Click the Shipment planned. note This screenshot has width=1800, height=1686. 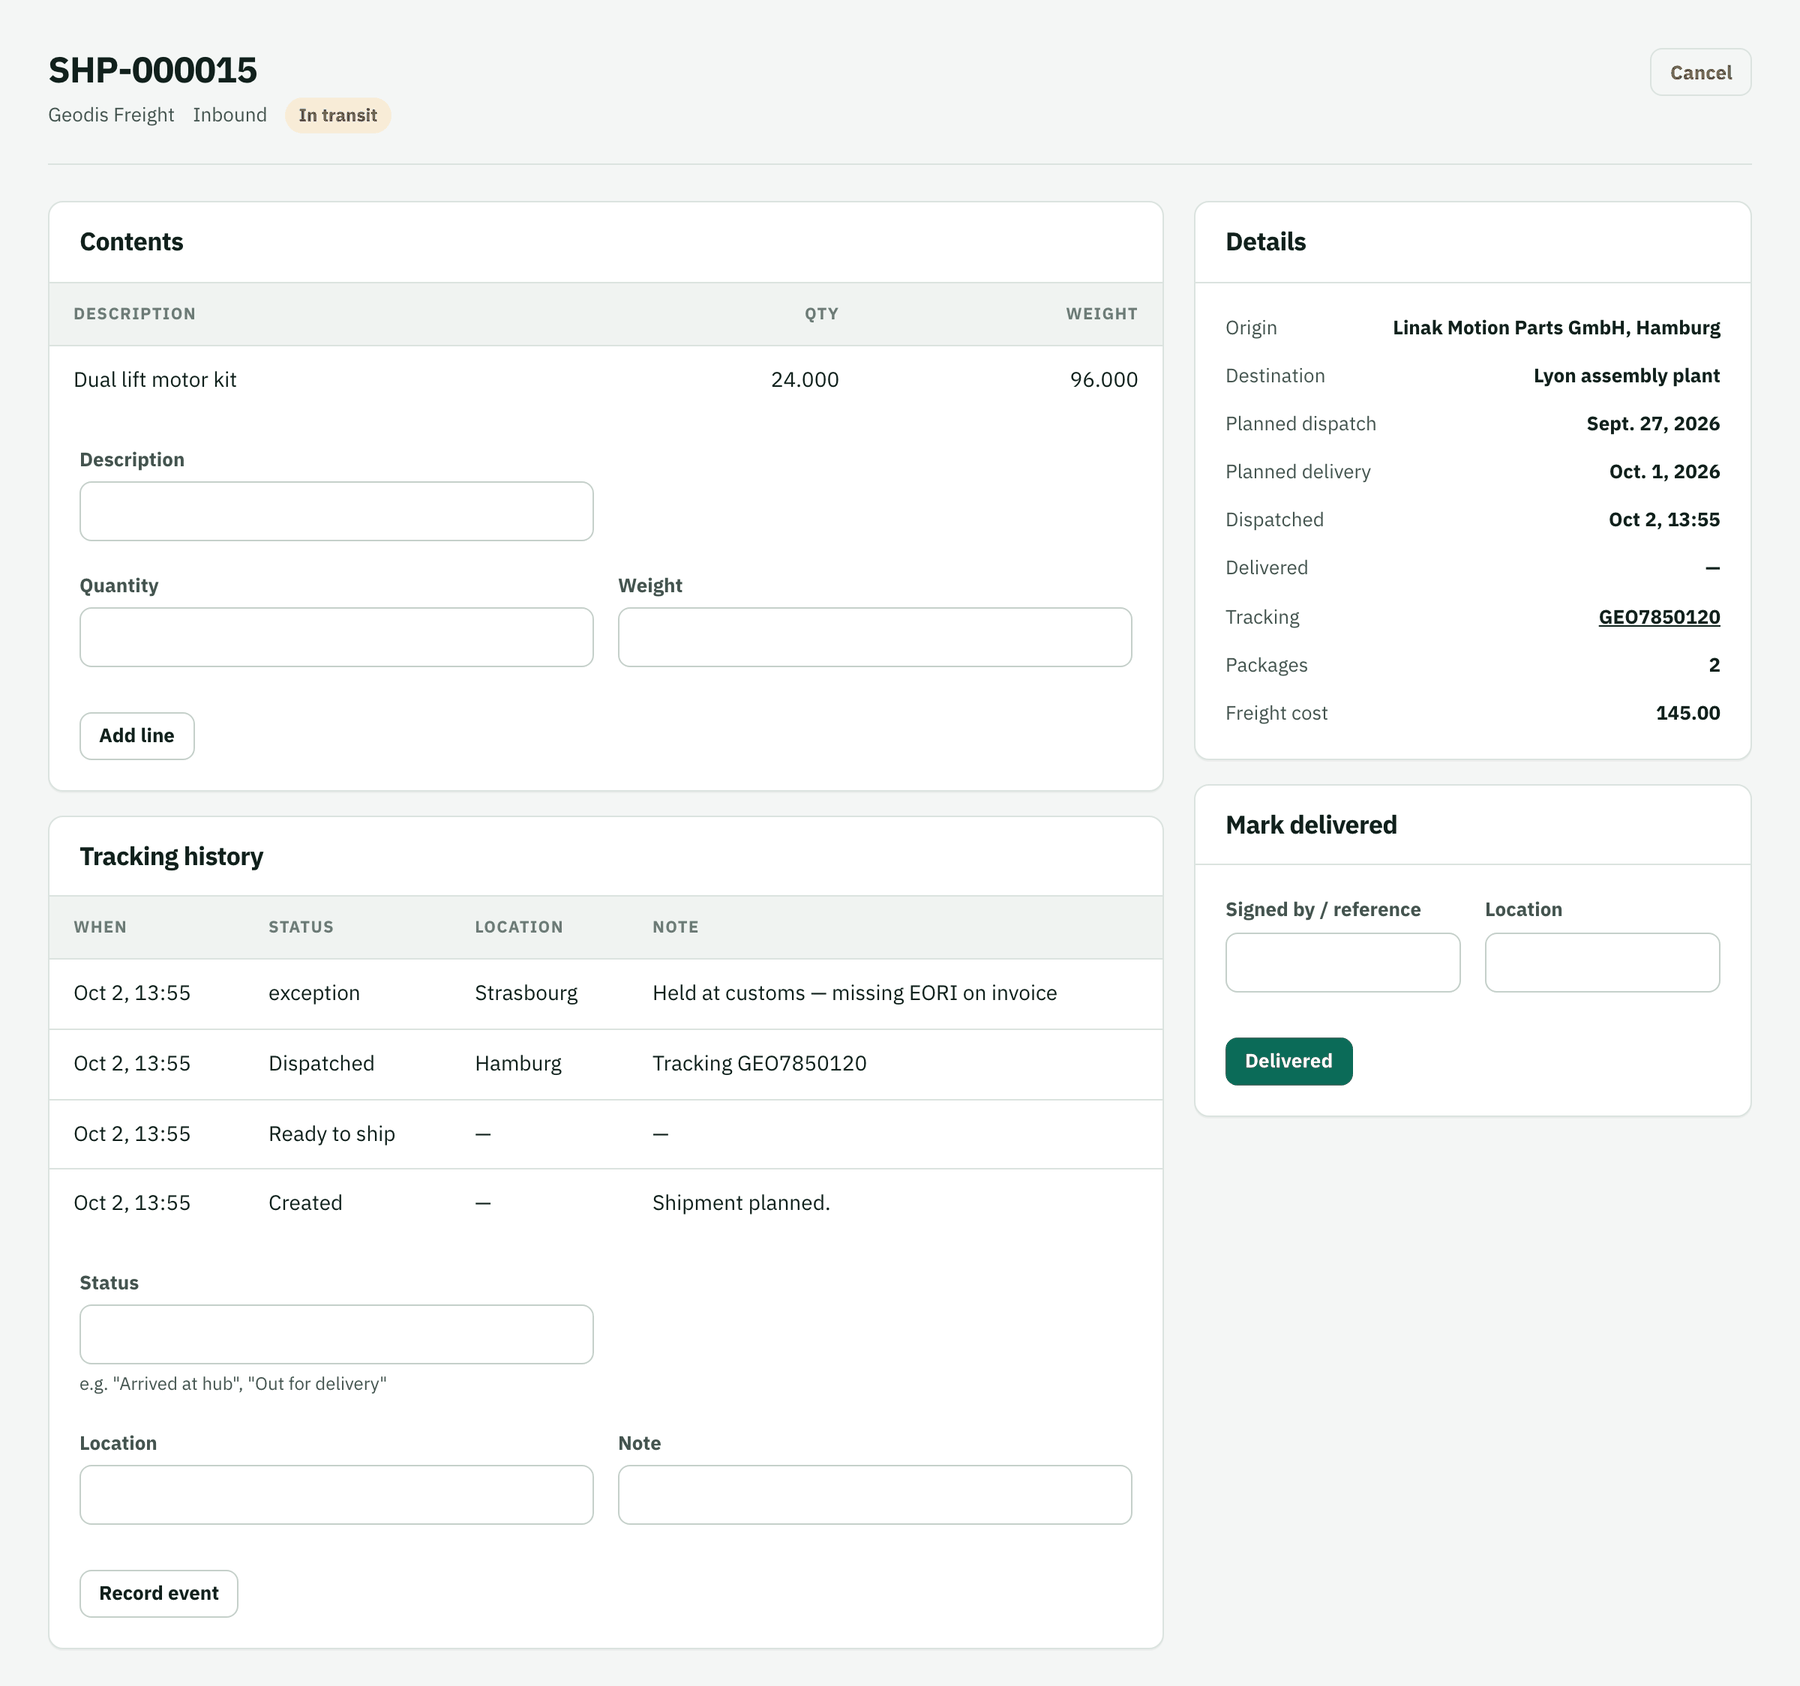pyautogui.click(x=741, y=1203)
